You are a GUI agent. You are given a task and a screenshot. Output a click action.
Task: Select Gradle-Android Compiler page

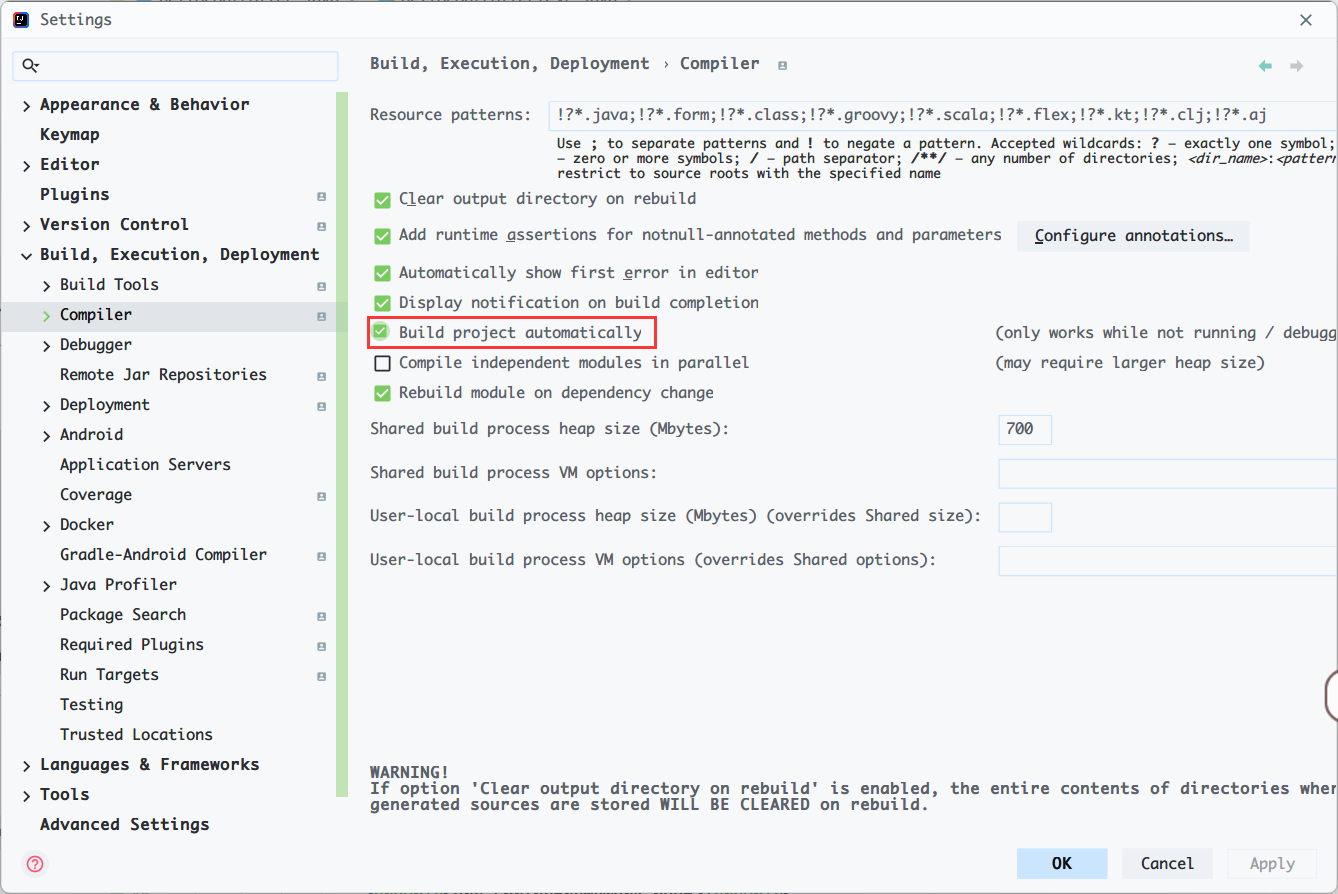pyautogui.click(x=163, y=554)
